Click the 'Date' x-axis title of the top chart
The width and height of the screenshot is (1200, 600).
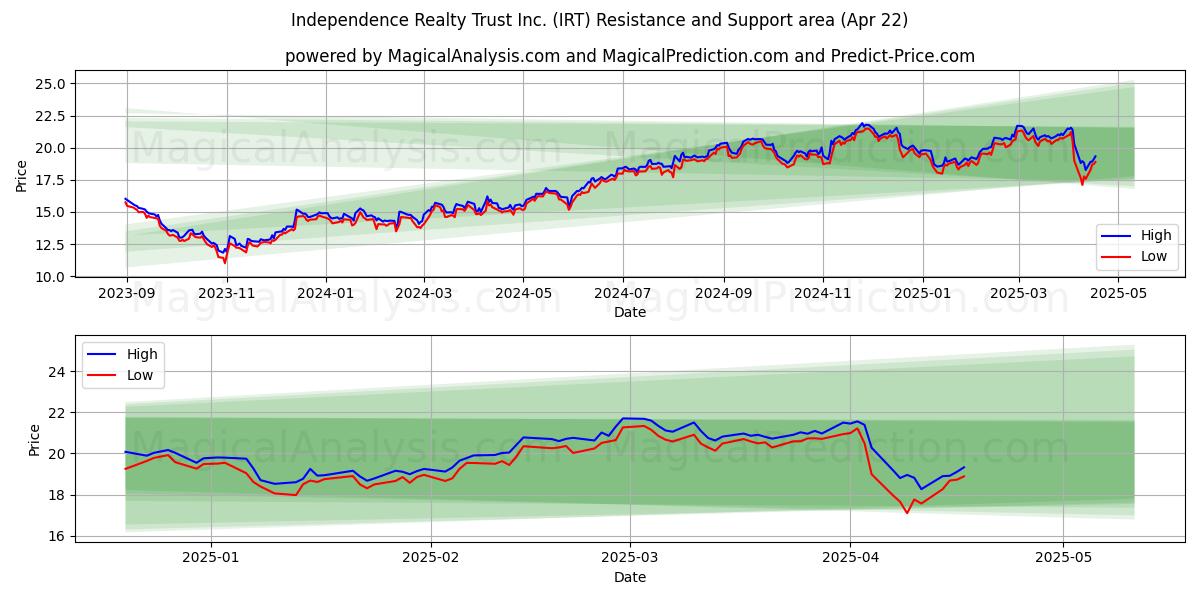(630, 312)
